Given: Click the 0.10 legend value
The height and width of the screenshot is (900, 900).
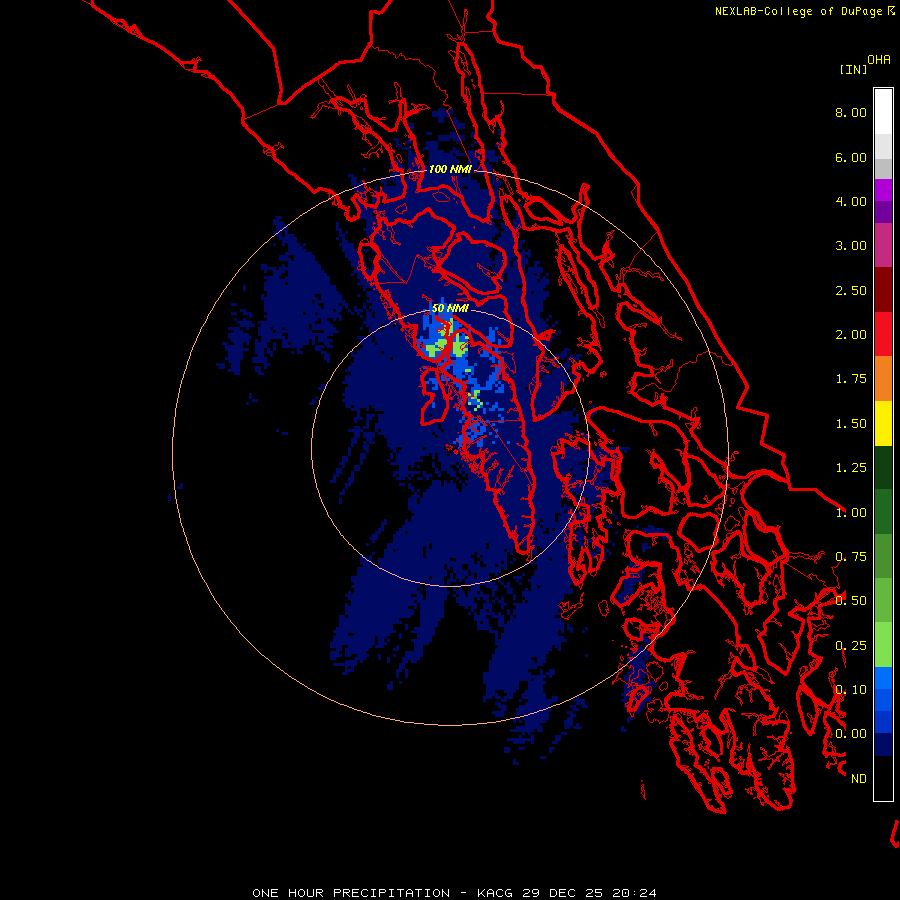Looking at the screenshot, I should tap(851, 690).
